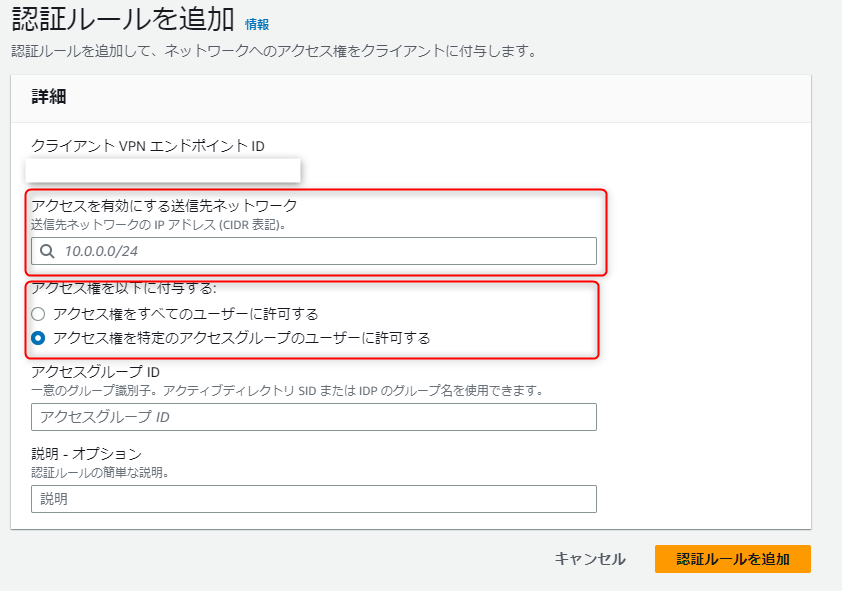842x591 pixels.
Task: Focus the 10.0.0.0/24 destination network field
Action: (x=314, y=251)
